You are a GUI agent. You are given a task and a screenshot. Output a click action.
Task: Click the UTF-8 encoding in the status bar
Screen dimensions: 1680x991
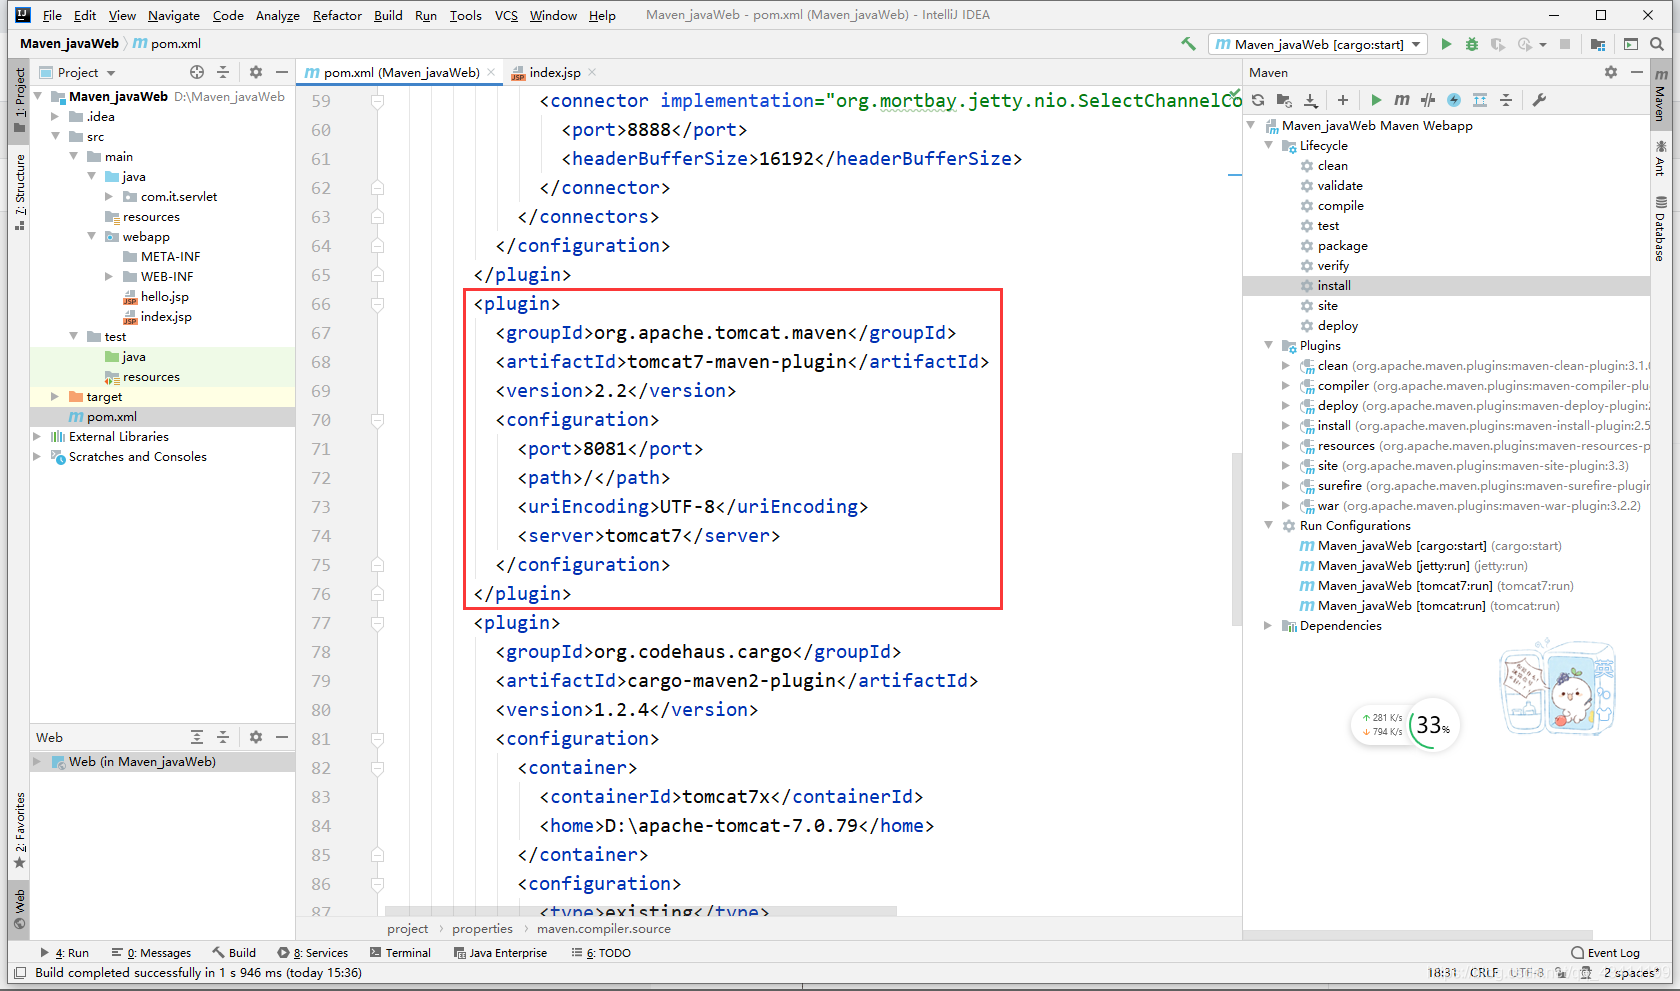tap(1527, 973)
